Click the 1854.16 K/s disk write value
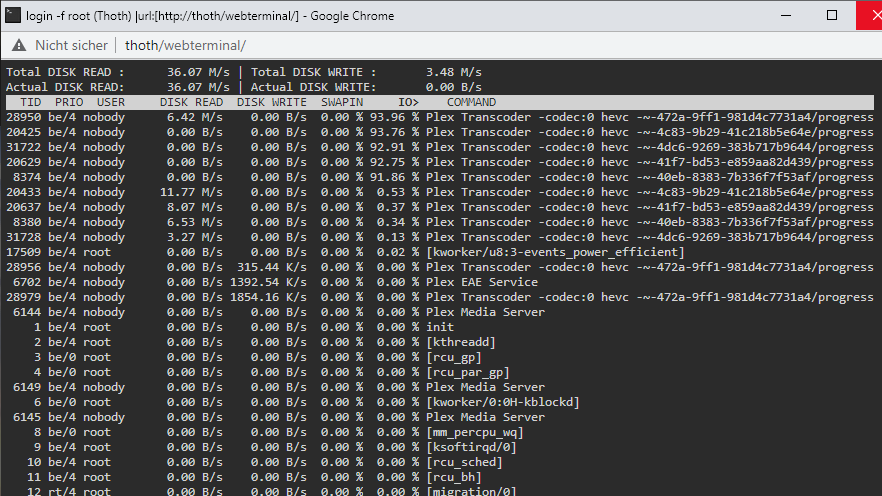Viewport: 882px width, 496px height. tap(268, 297)
